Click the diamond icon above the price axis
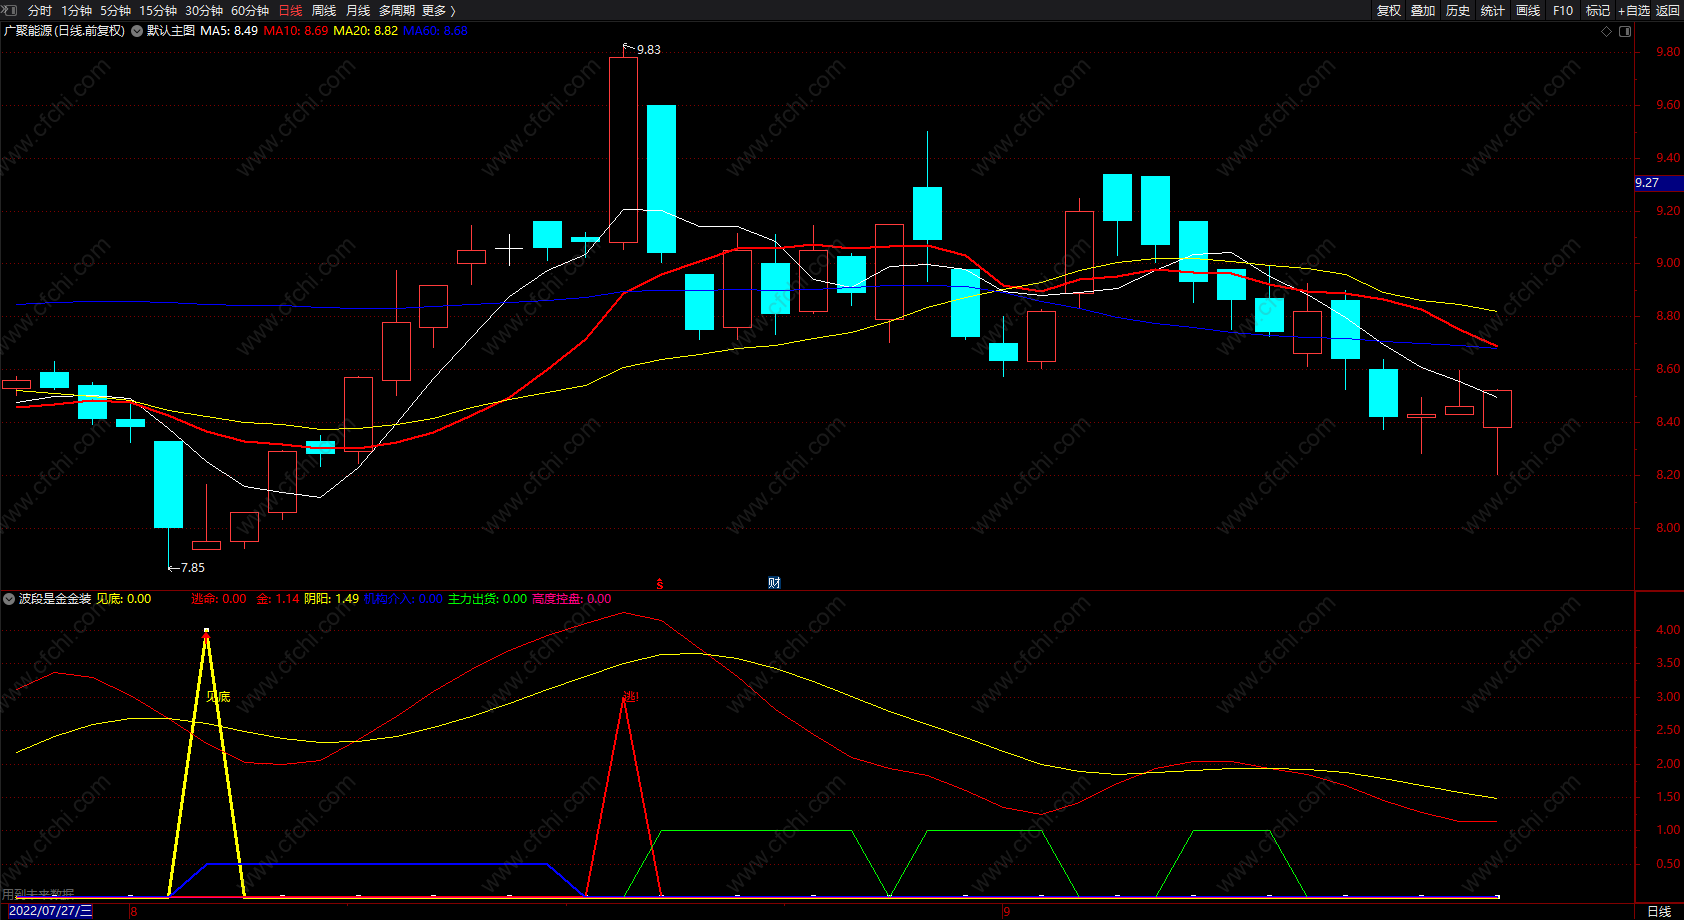 point(1607,31)
